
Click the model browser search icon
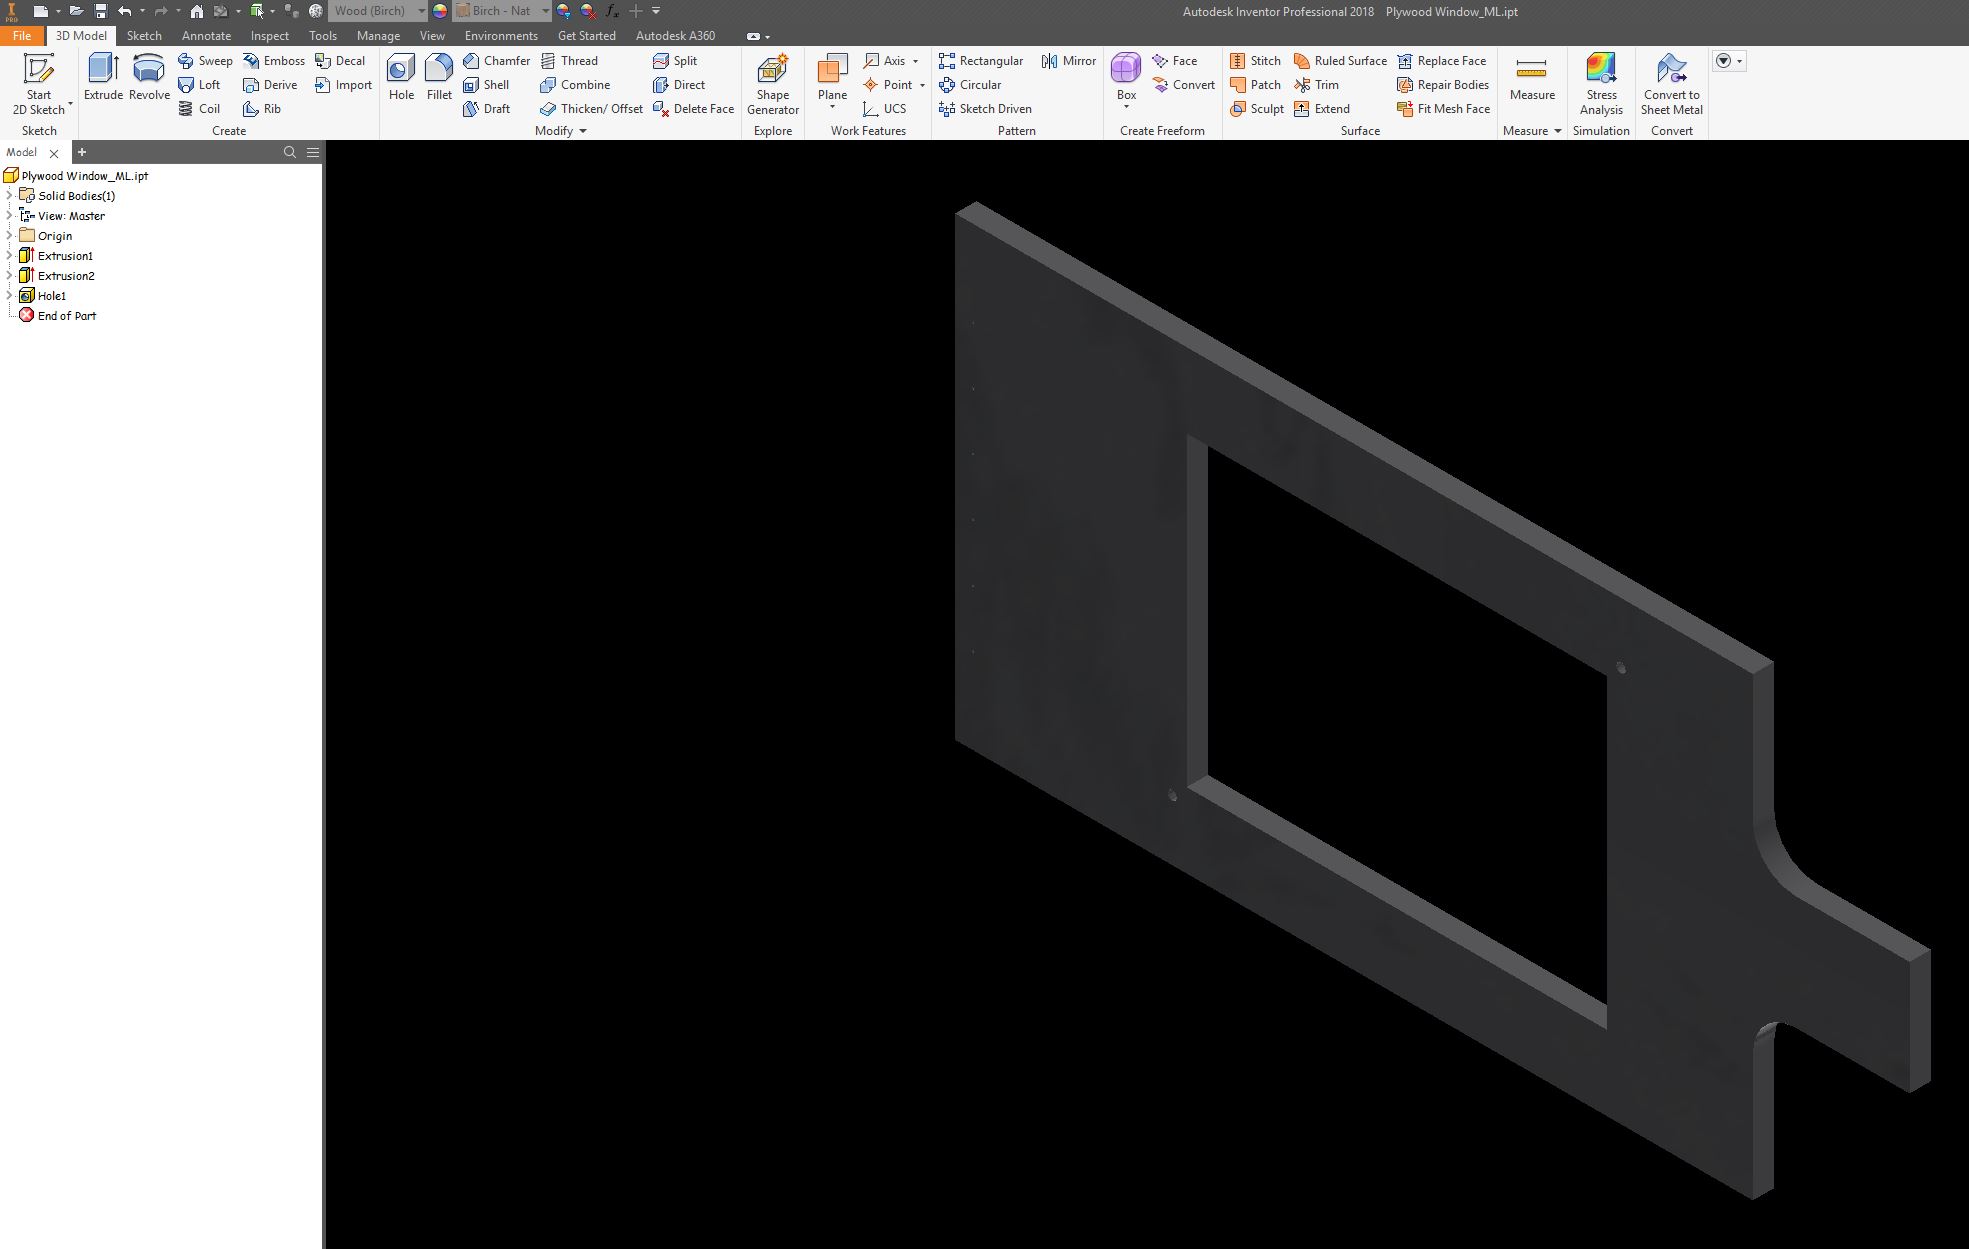point(290,152)
